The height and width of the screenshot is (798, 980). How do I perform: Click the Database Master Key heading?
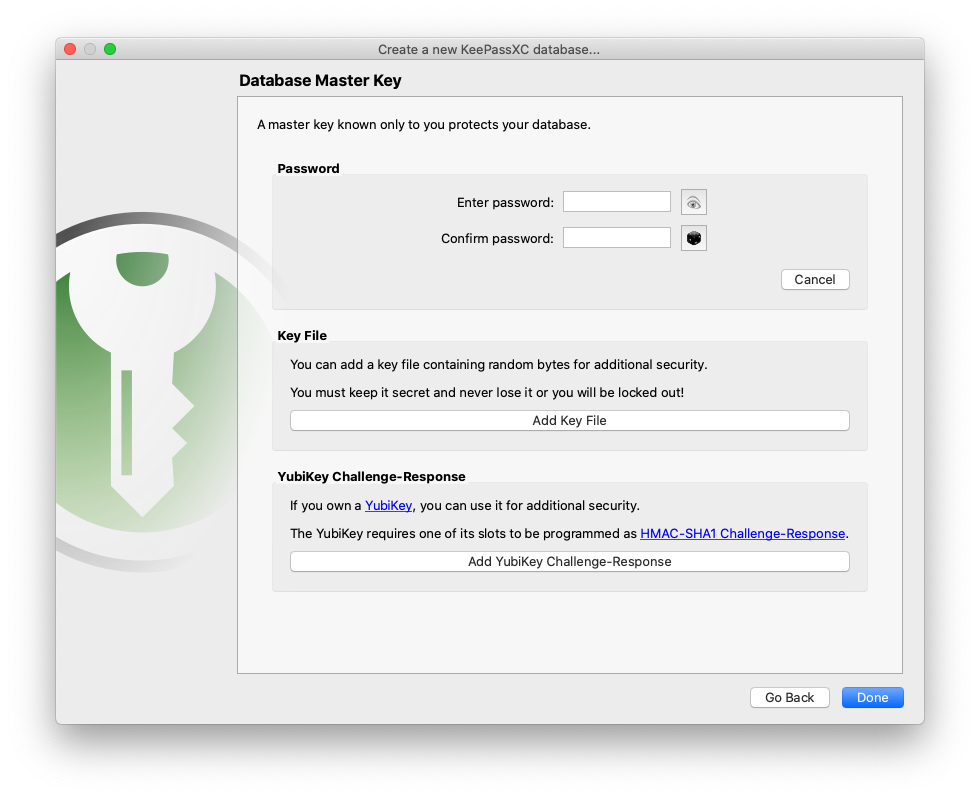[x=320, y=81]
